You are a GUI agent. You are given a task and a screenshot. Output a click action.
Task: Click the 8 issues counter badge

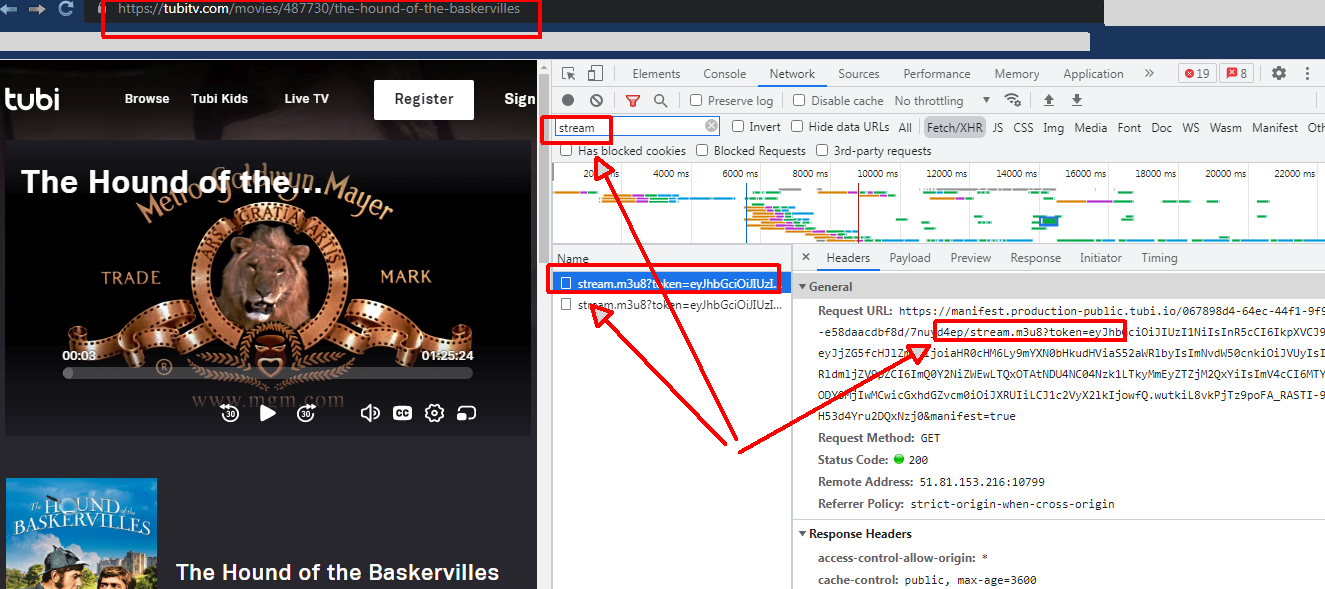tap(1237, 73)
